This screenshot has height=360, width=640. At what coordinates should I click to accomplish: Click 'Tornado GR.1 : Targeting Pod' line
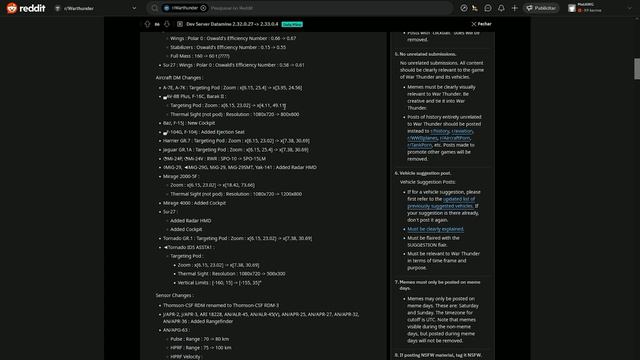[238, 238]
